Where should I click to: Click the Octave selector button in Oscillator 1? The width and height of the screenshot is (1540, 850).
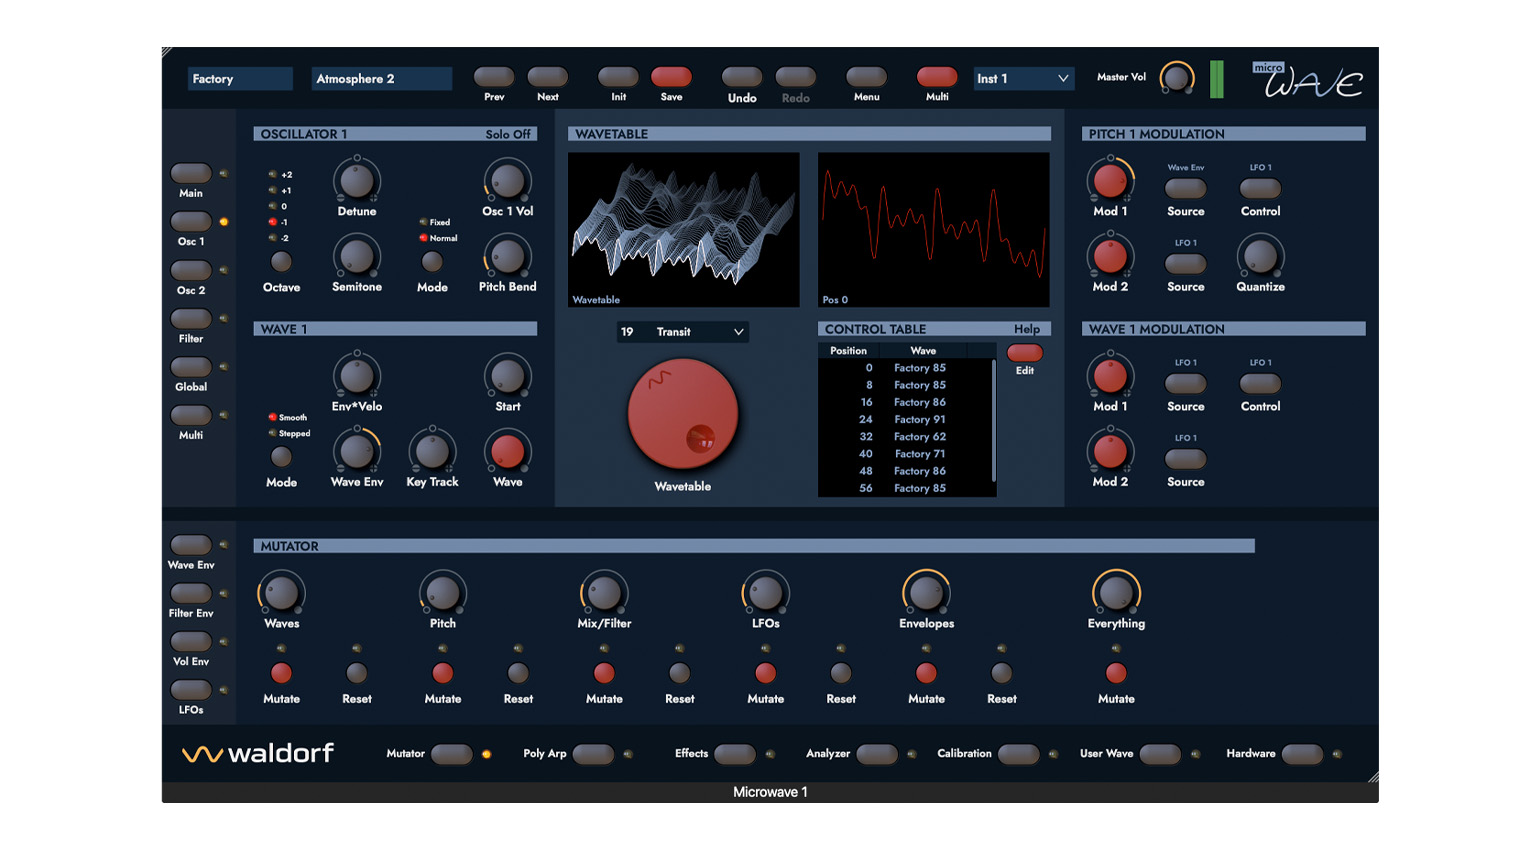(282, 262)
